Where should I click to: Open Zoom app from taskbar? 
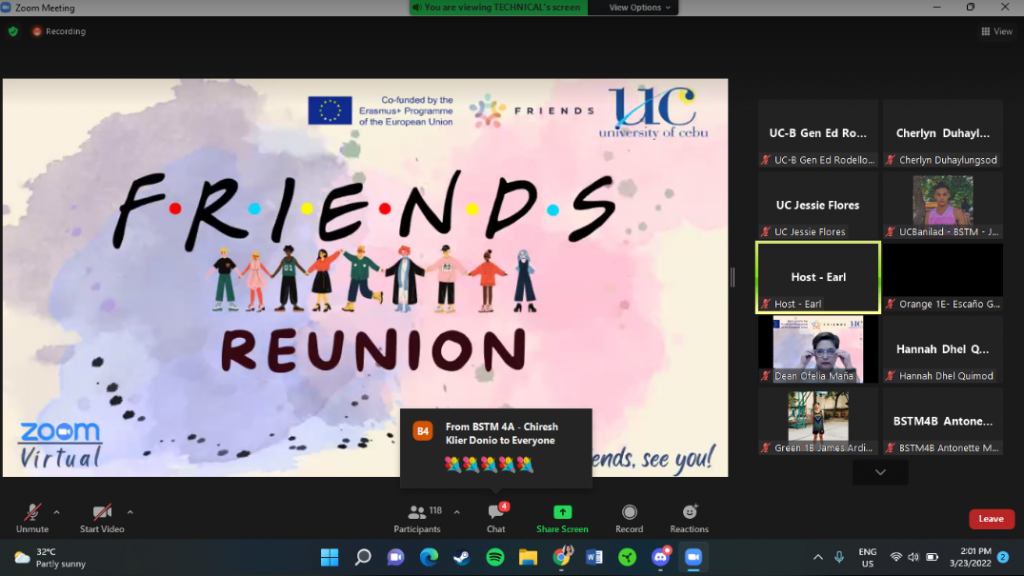[694, 557]
